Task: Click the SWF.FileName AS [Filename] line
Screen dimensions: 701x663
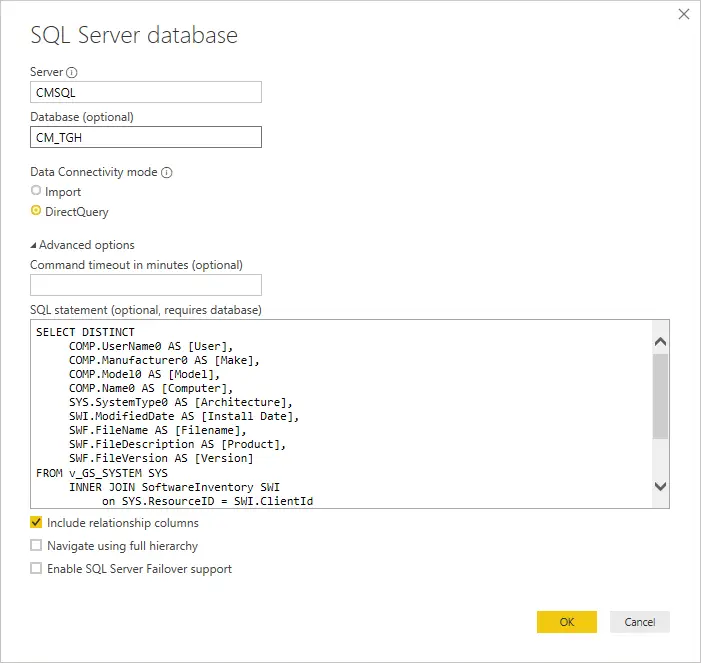Action: tap(157, 430)
